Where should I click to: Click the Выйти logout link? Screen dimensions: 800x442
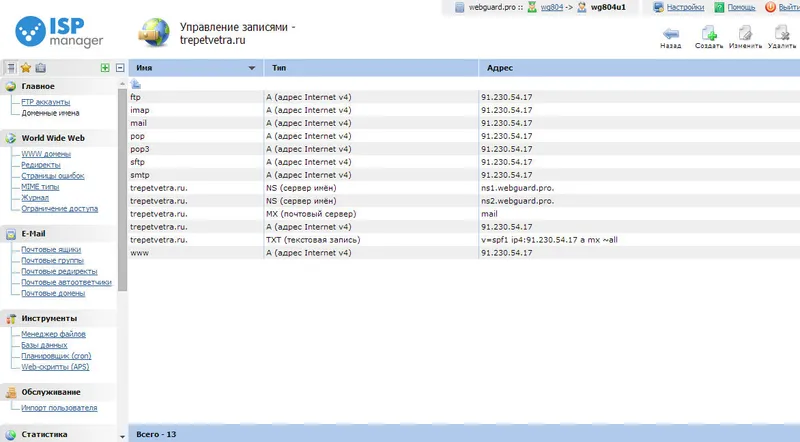click(789, 7)
